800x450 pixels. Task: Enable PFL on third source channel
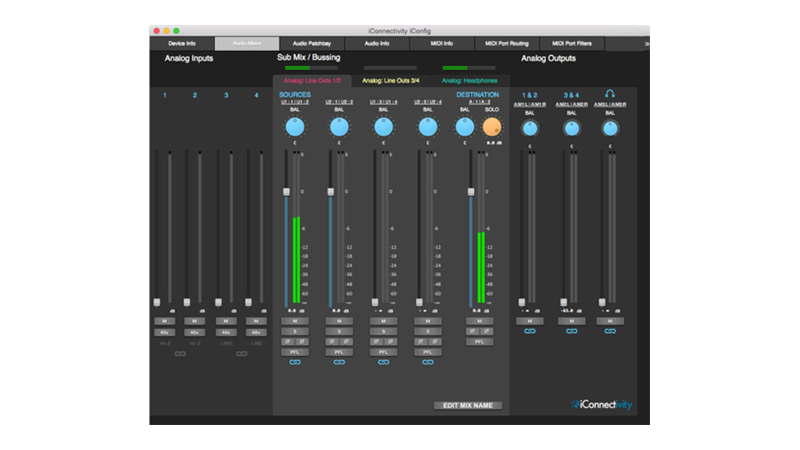pyautogui.click(x=383, y=353)
